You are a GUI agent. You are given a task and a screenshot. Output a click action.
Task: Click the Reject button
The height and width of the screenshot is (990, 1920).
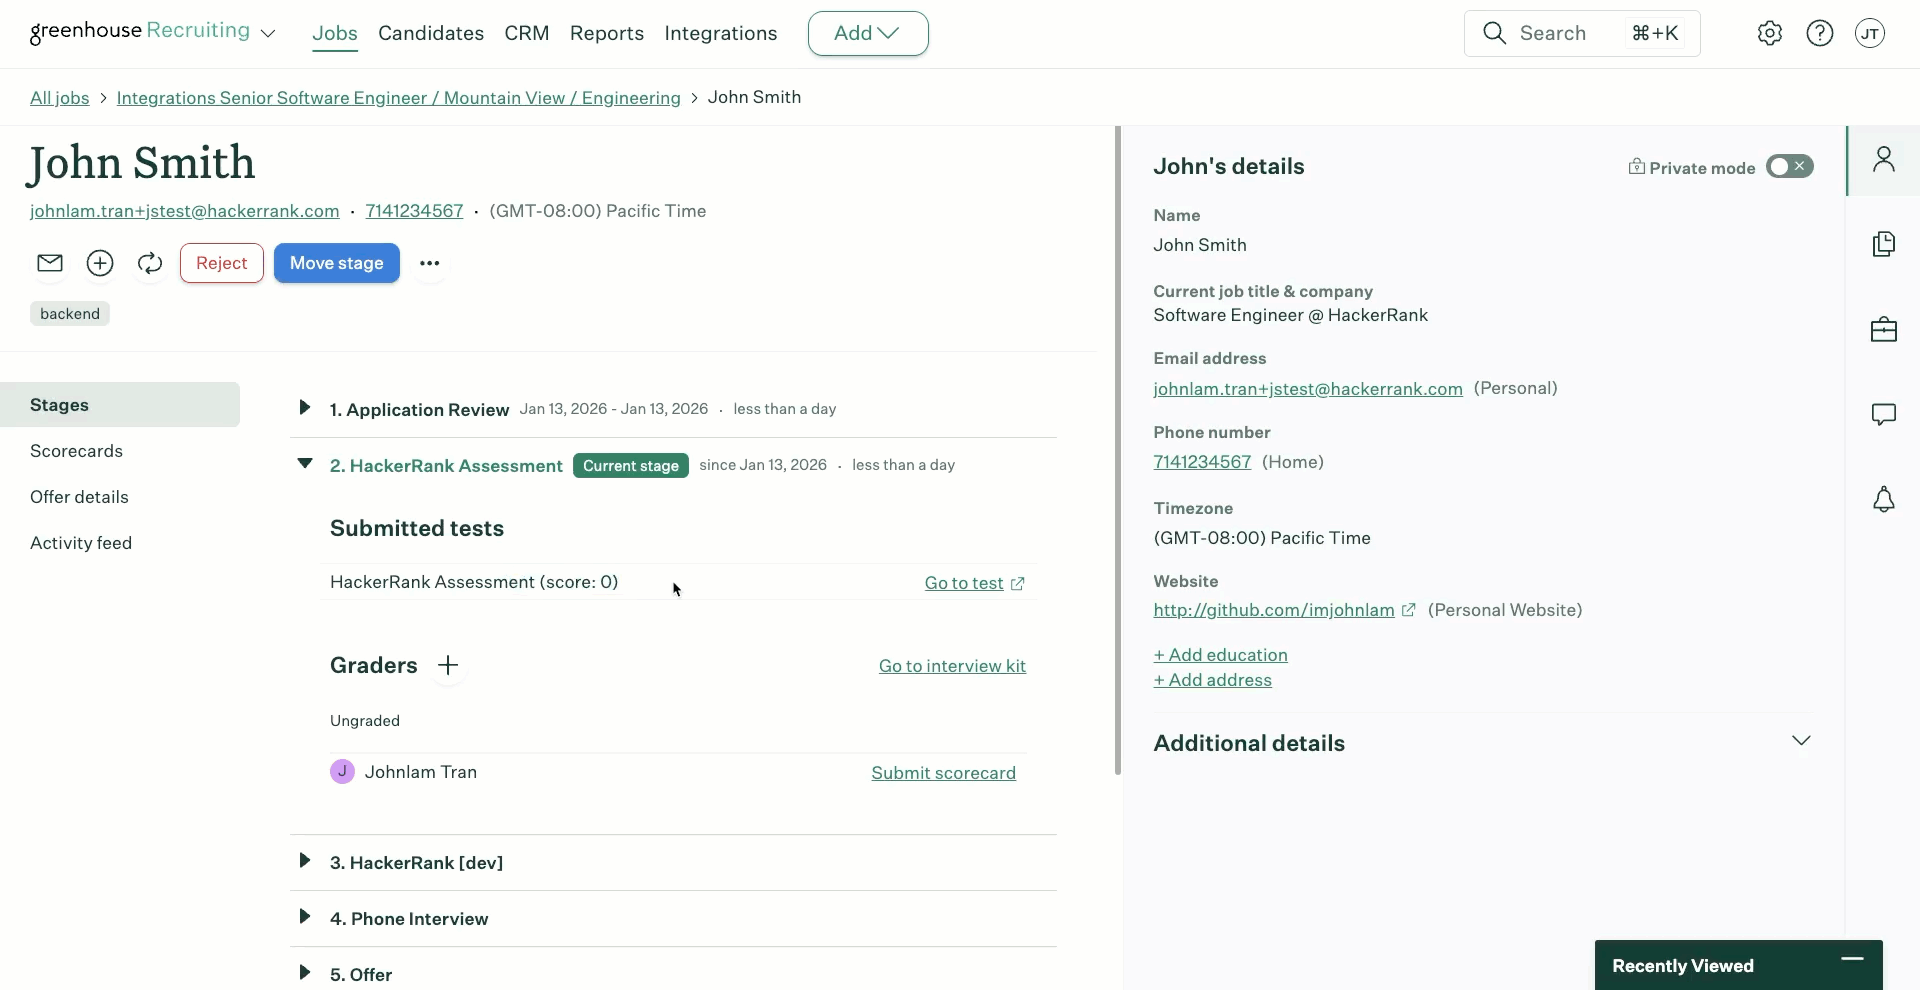[220, 263]
